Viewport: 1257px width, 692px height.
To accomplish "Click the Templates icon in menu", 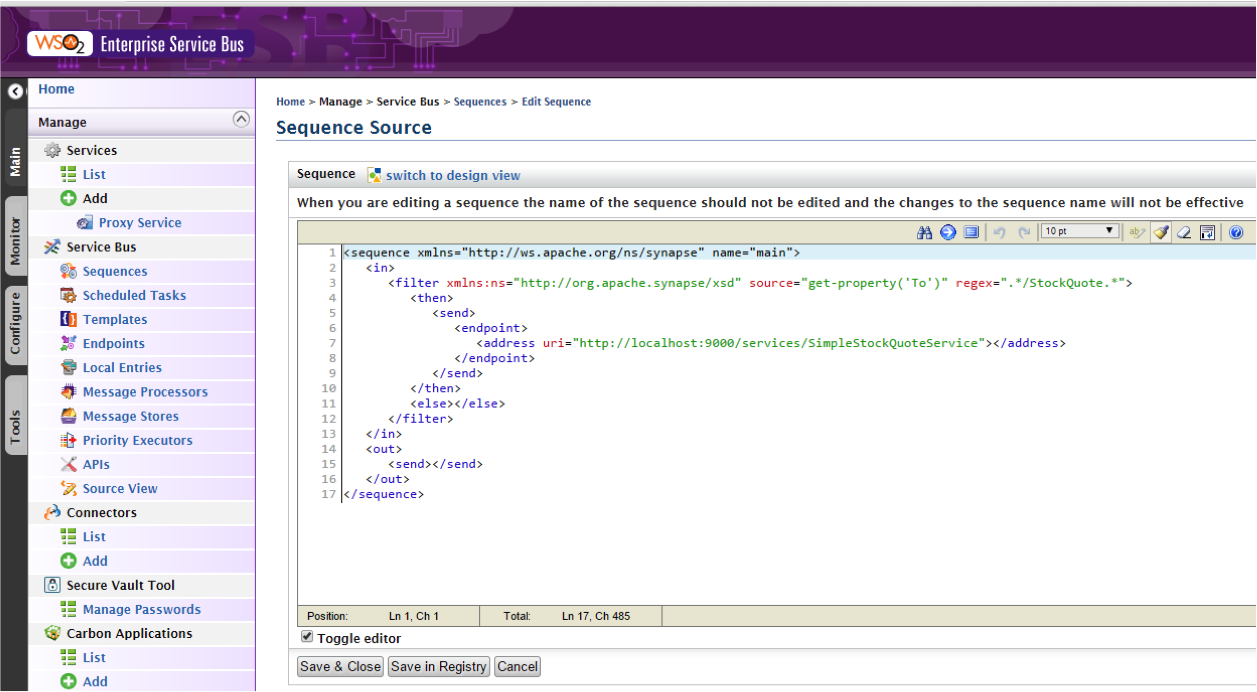I will tap(68, 319).
